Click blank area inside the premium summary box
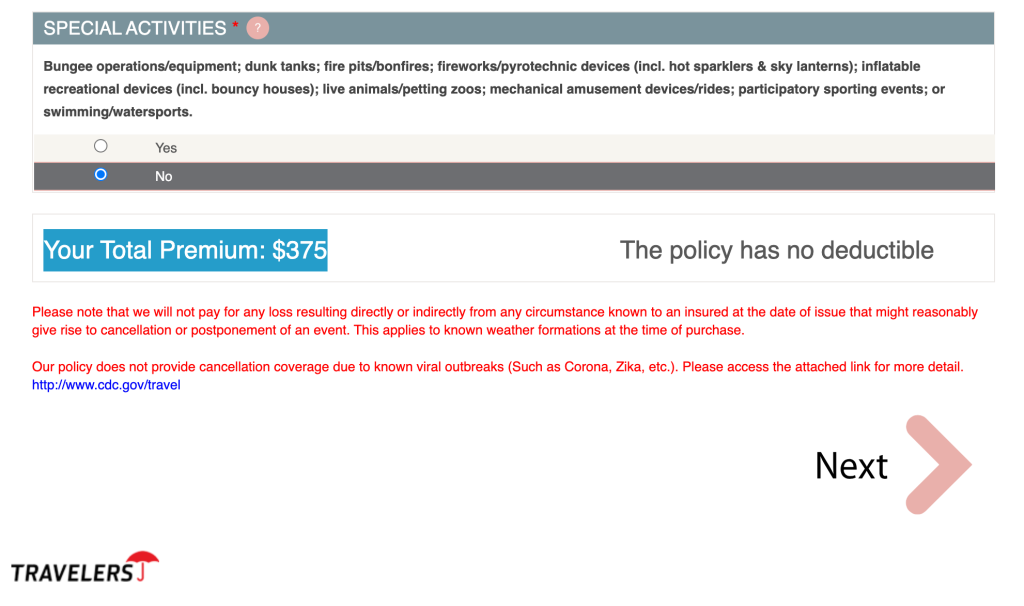 (470, 249)
